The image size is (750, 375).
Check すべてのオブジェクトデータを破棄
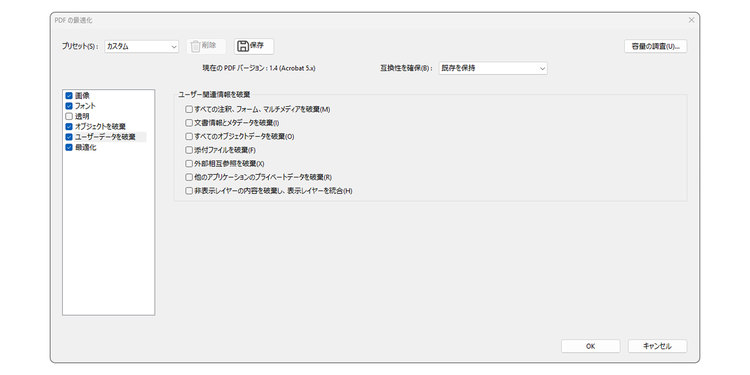click(x=189, y=136)
